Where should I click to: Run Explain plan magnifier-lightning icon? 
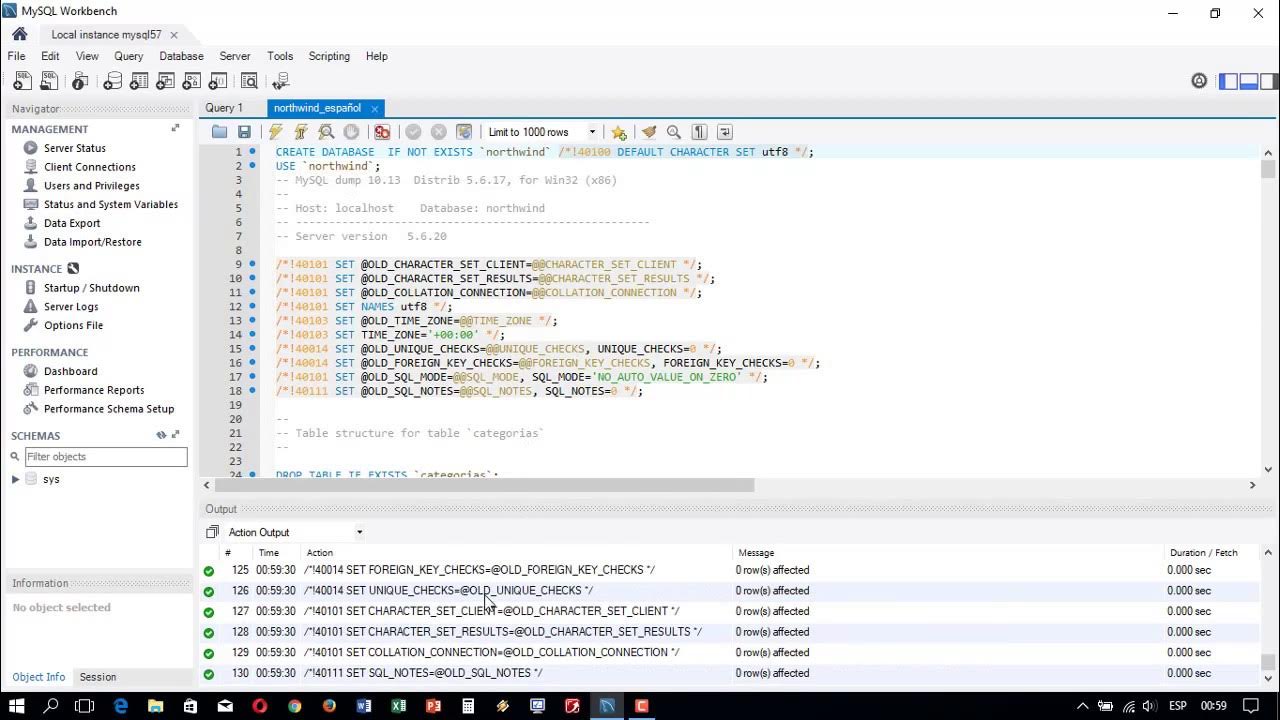(x=326, y=132)
